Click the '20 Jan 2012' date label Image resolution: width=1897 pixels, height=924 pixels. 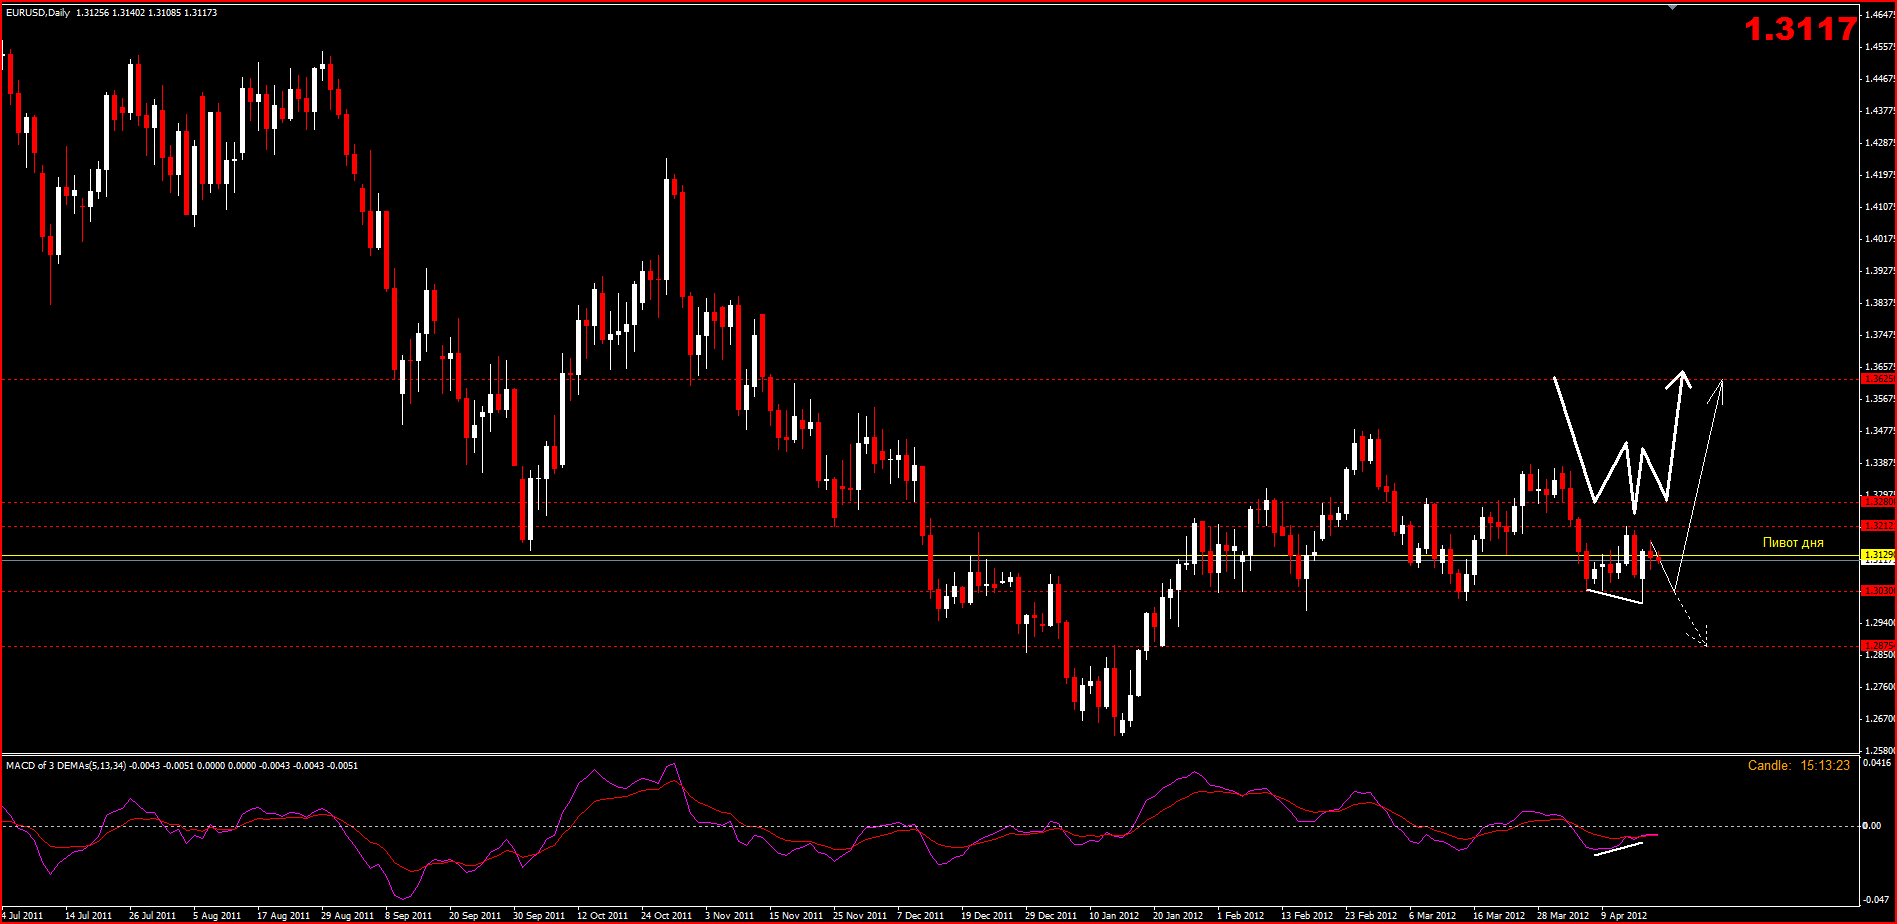pyautogui.click(x=1178, y=916)
